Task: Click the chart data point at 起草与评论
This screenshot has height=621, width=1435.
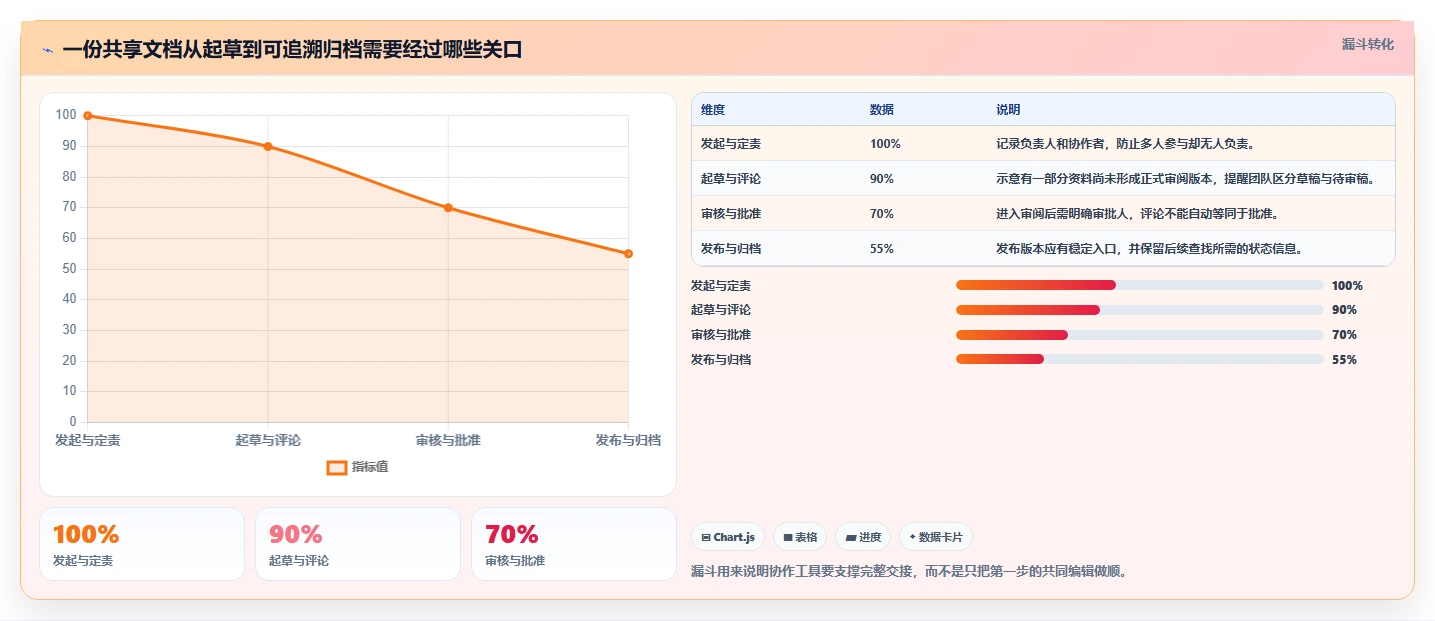Action: 268,146
